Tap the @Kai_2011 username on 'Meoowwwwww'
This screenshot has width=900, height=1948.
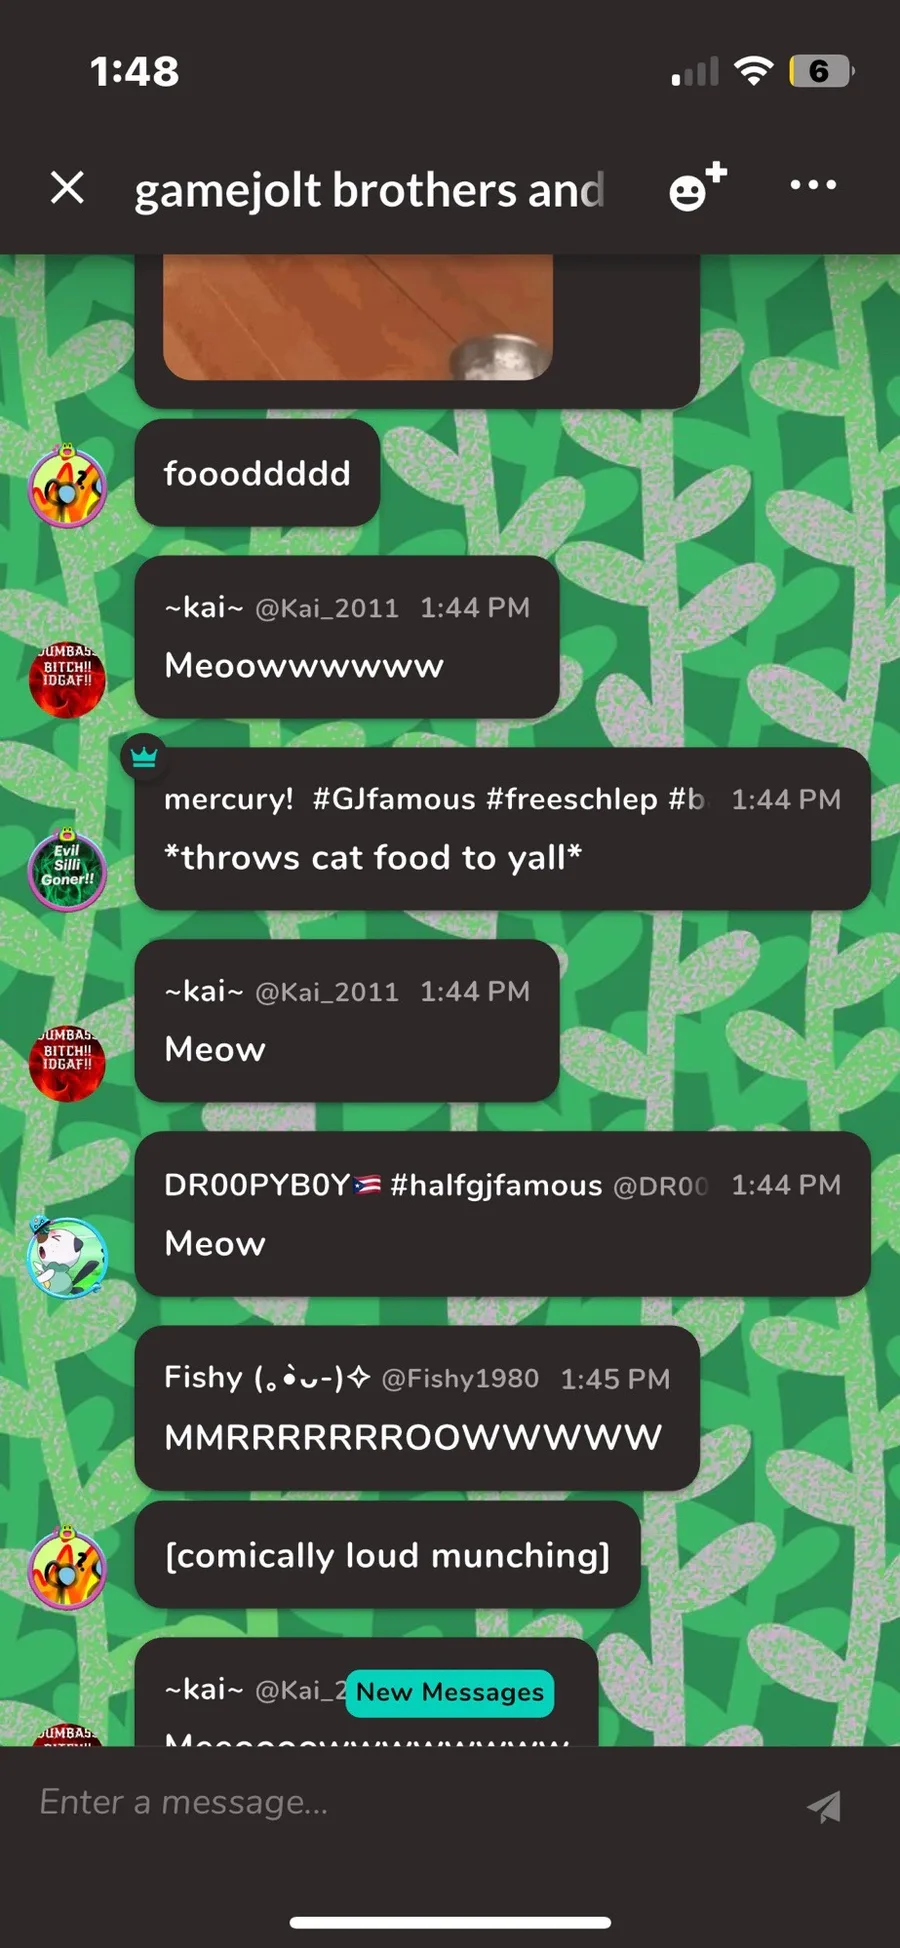pos(327,608)
